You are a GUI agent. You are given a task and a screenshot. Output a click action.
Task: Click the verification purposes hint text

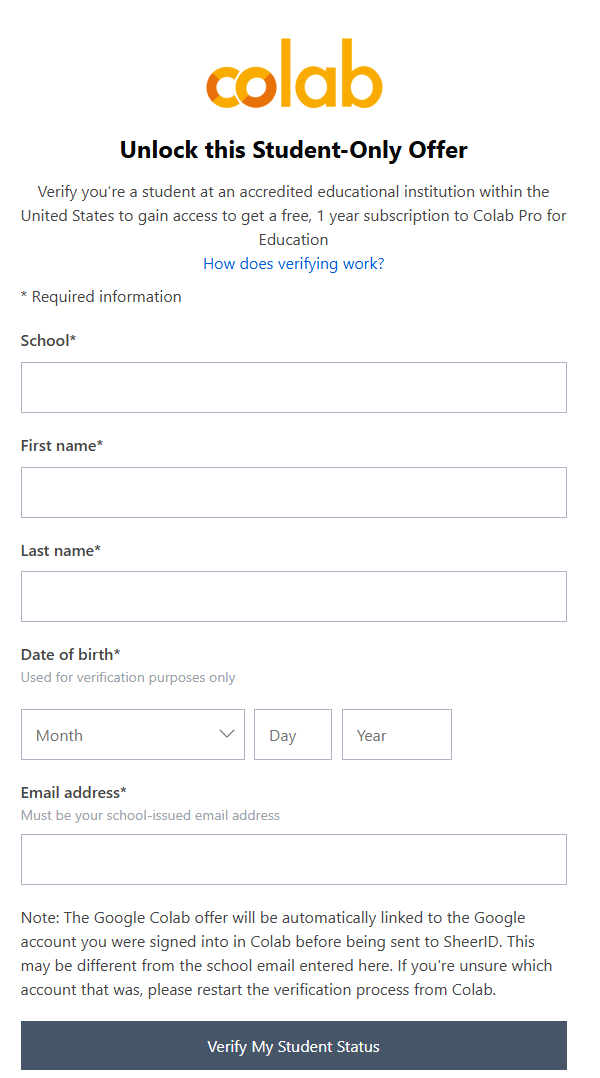[127, 677]
